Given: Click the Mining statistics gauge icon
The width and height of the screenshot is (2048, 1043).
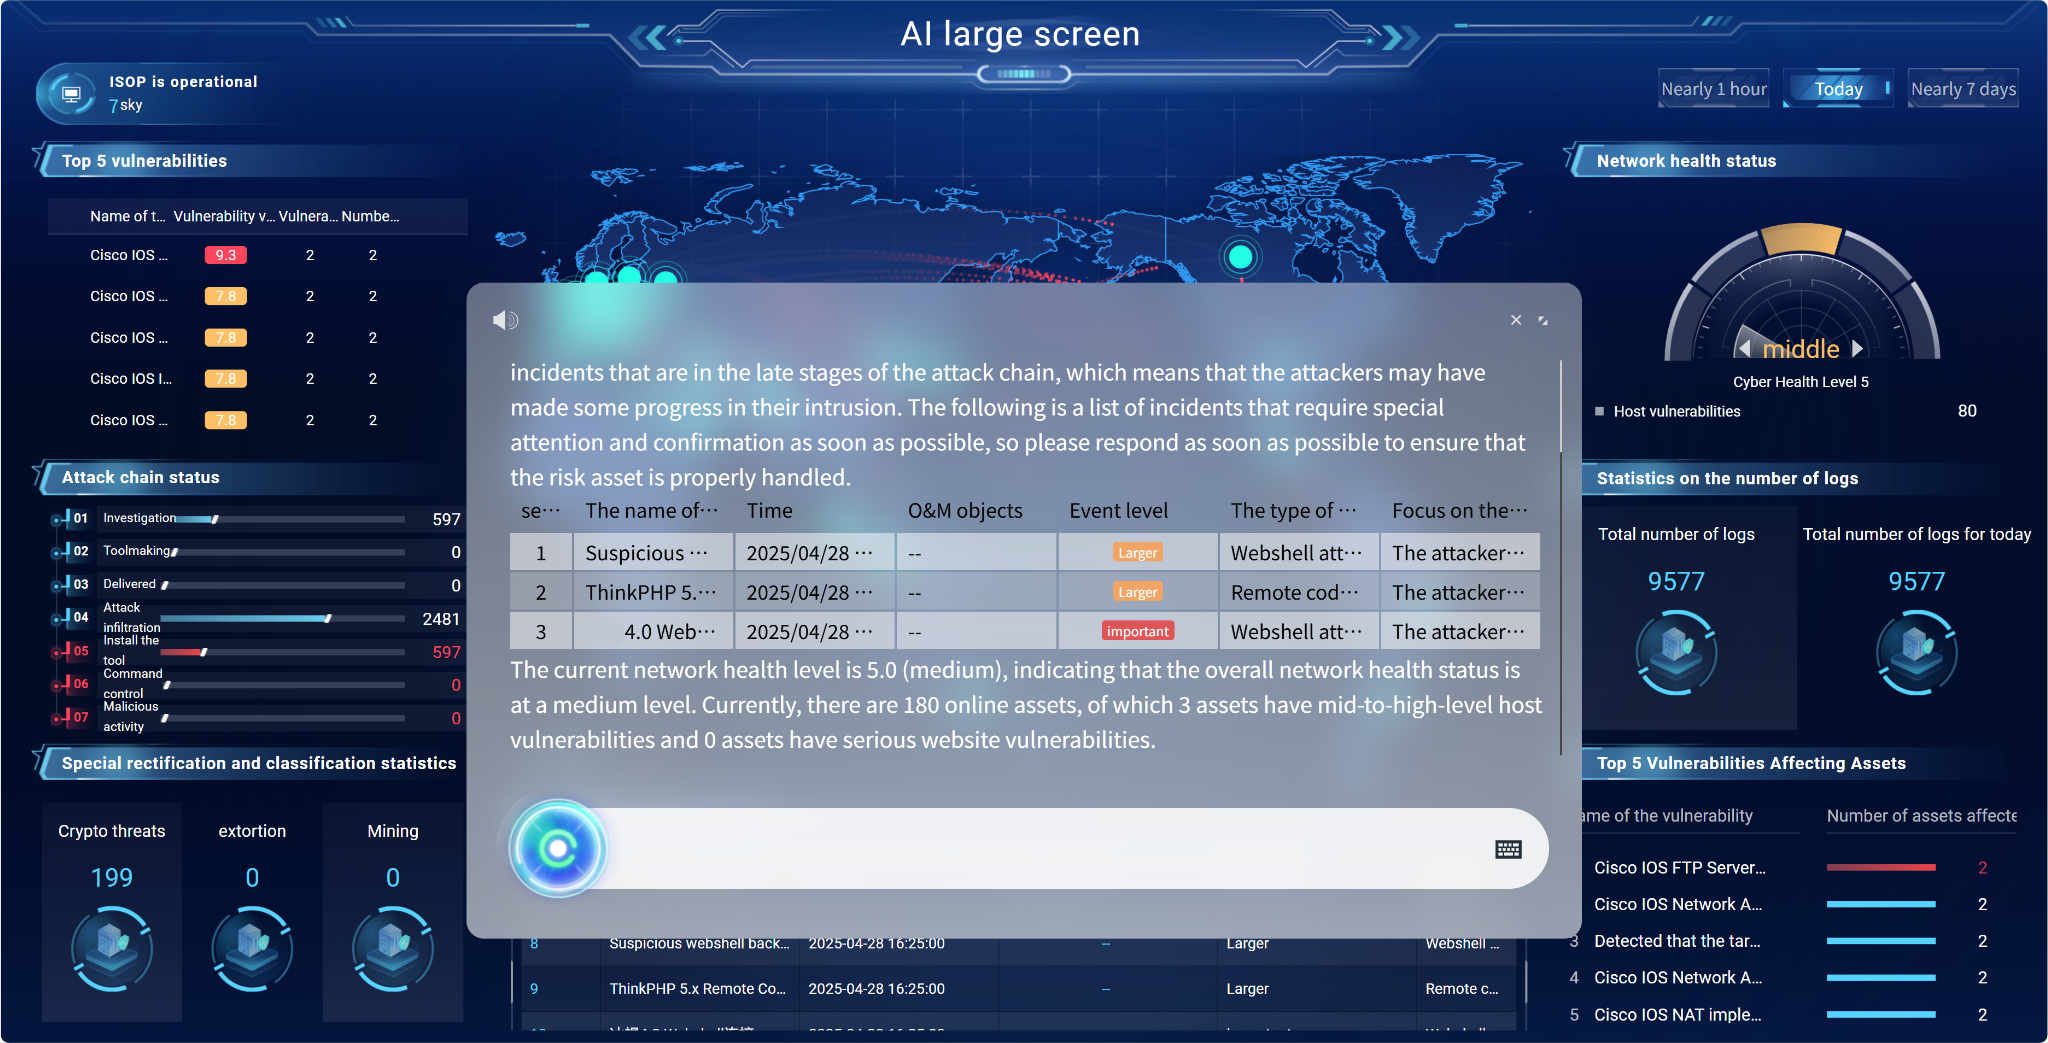Looking at the screenshot, I should pos(392,948).
